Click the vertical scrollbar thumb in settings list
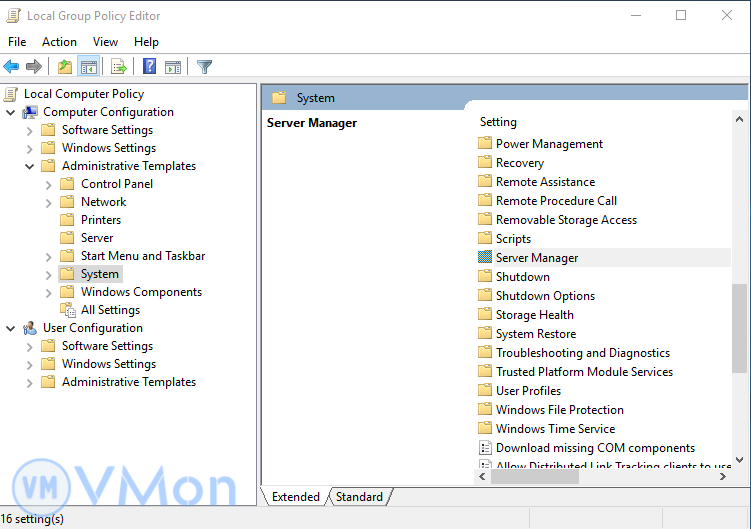Viewport: 751px width, 529px height. coord(740,330)
